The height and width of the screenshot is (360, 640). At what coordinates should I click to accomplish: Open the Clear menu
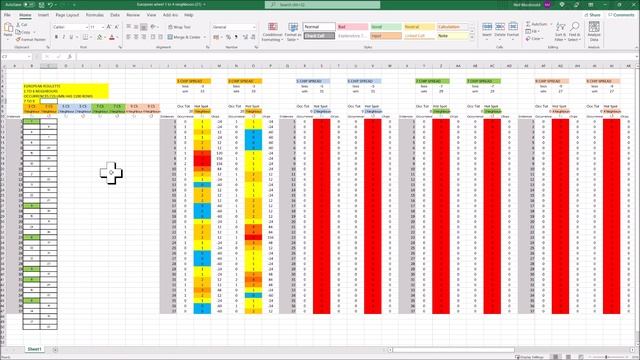[x=534, y=39]
